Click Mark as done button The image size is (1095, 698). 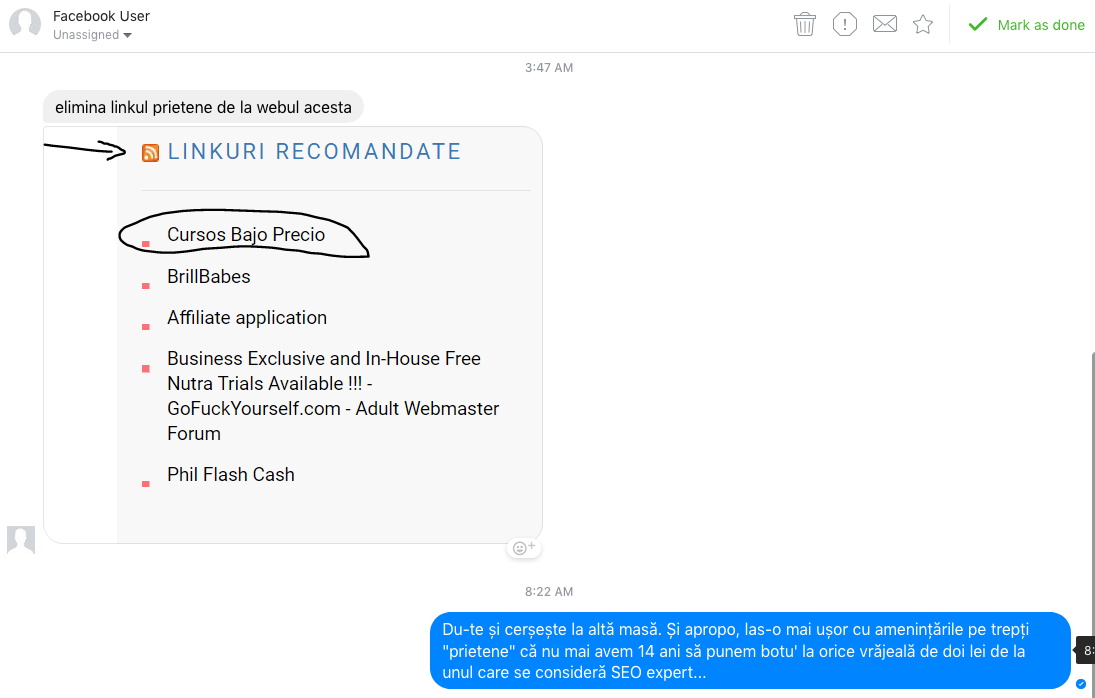[1027, 25]
